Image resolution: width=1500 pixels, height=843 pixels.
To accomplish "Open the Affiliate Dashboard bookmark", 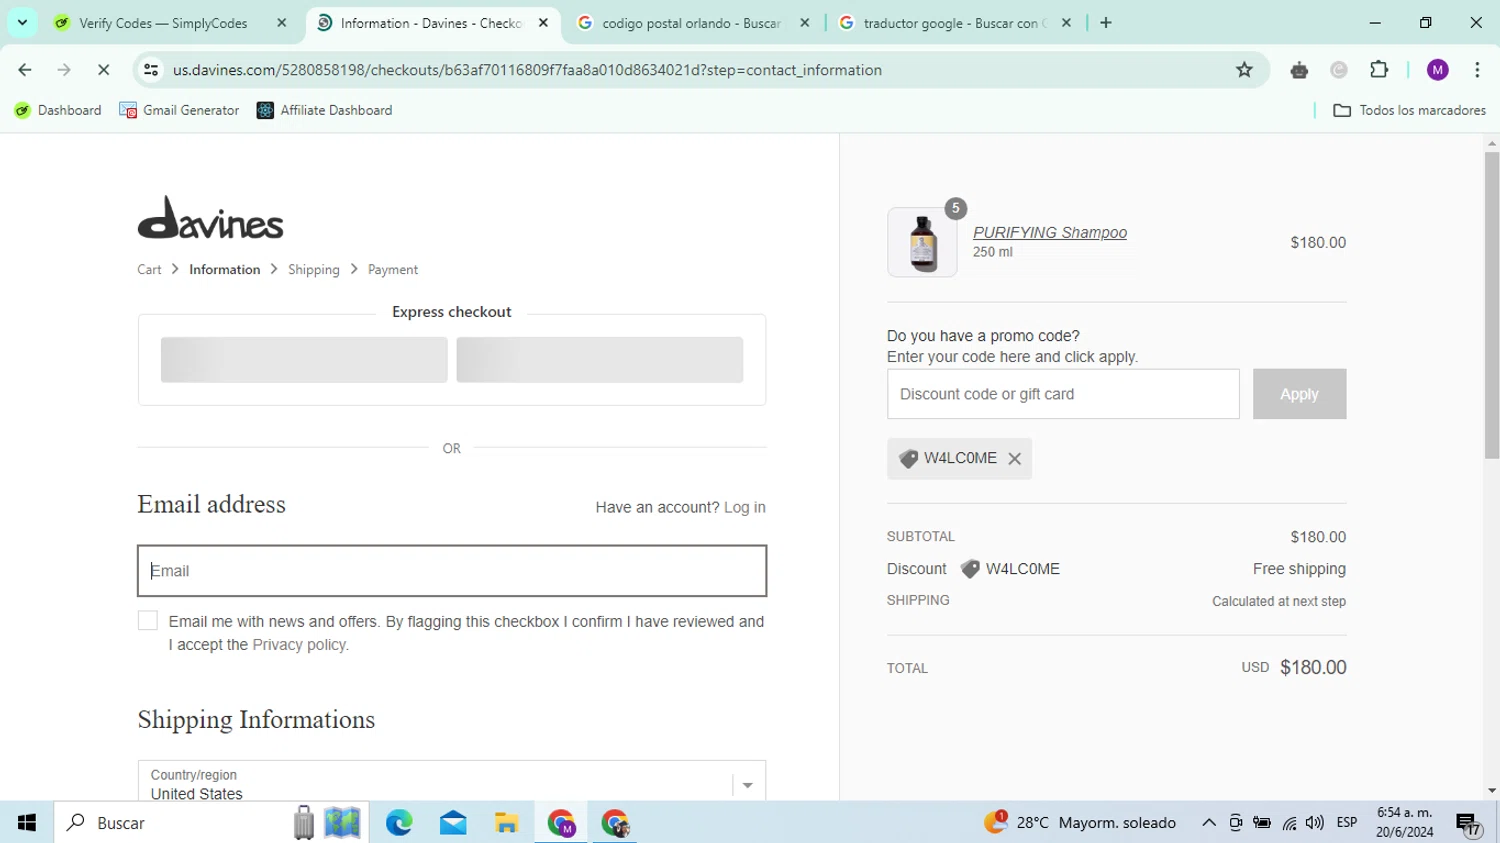I will [x=325, y=110].
